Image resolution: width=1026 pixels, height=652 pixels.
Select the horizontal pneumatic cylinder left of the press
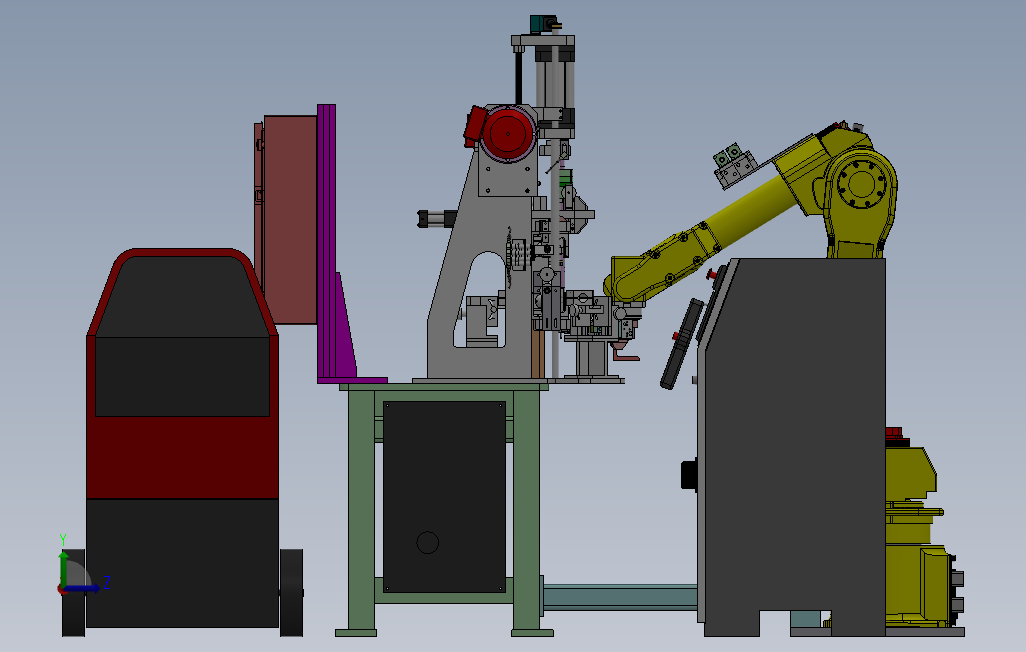point(438,218)
